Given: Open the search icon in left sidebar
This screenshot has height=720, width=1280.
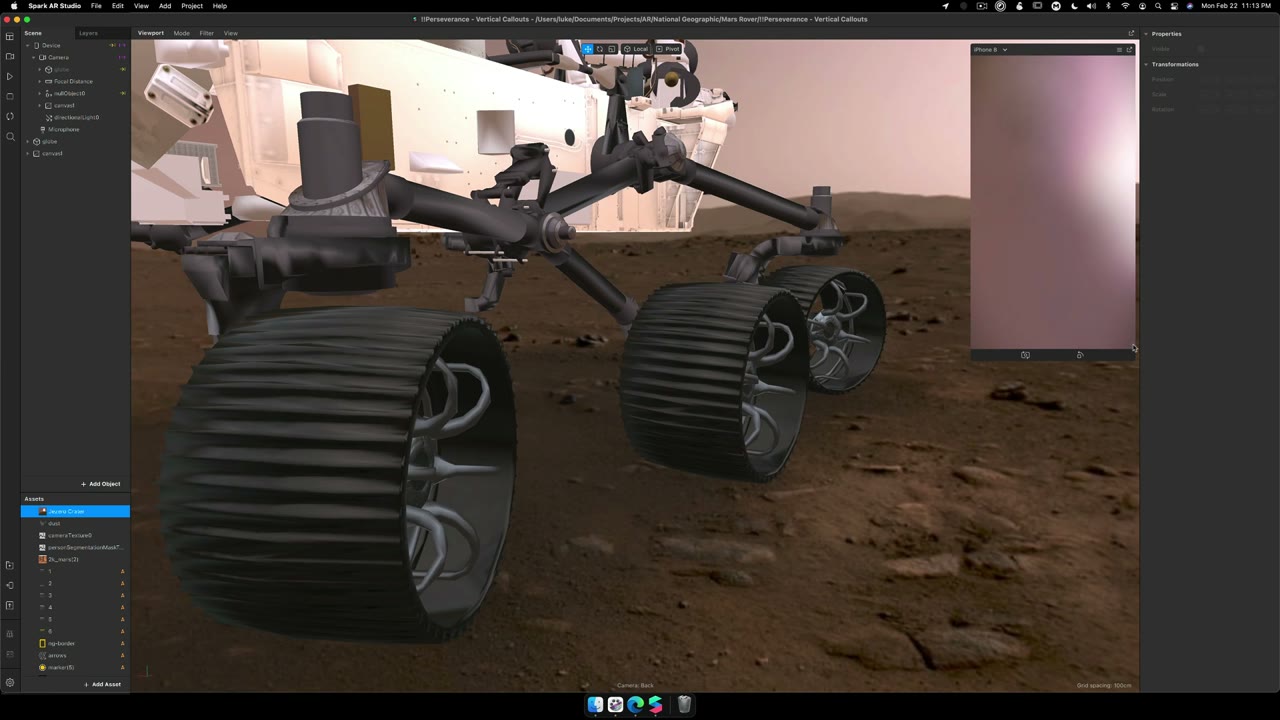Looking at the screenshot, I should 10,137.
